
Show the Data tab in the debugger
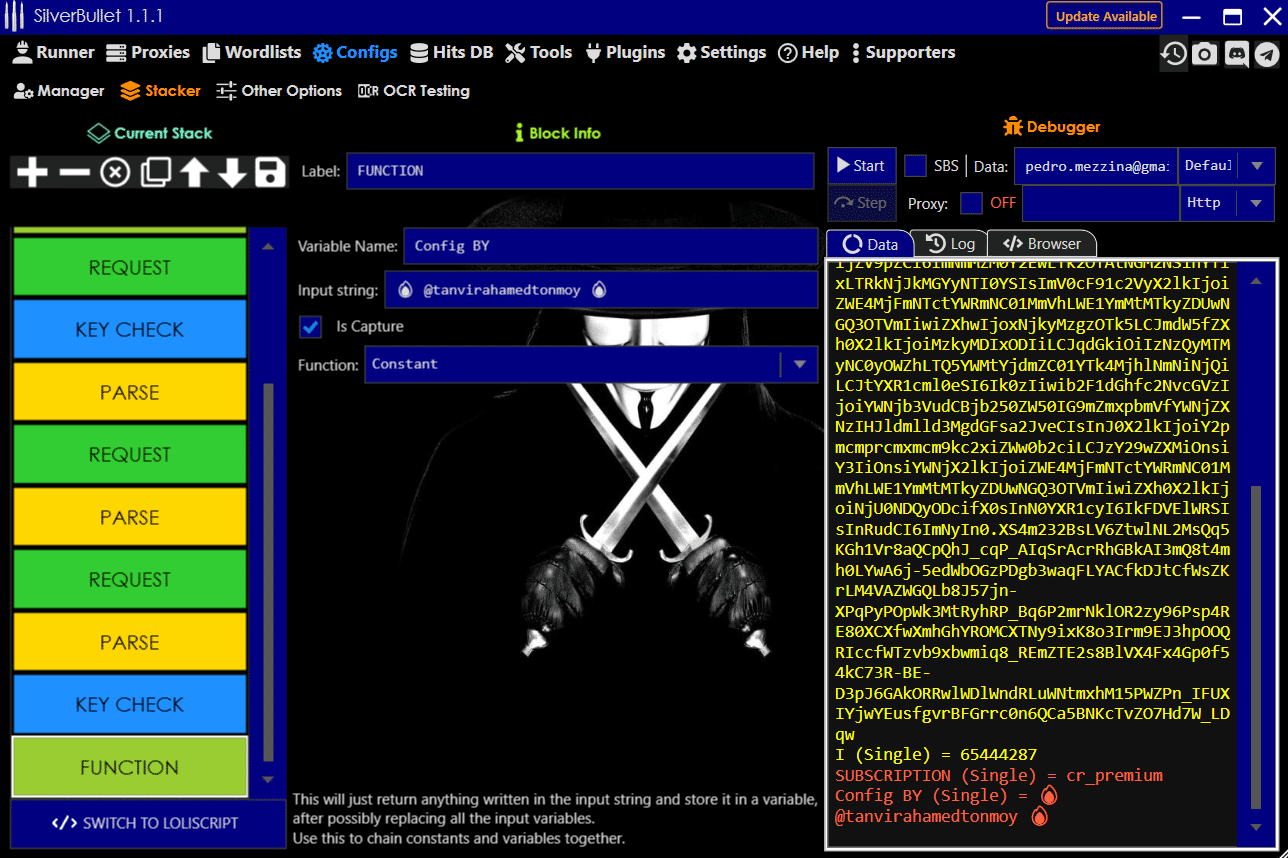tap(870, 244)
